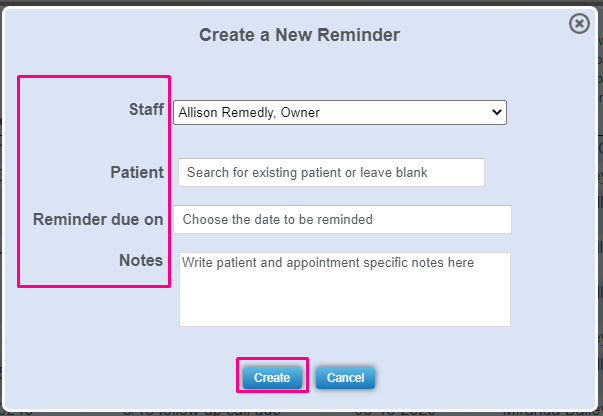Click the 'Create a New Reminder' heading
This screenshot has height=416, width=603.
click(x=300, y=35)
